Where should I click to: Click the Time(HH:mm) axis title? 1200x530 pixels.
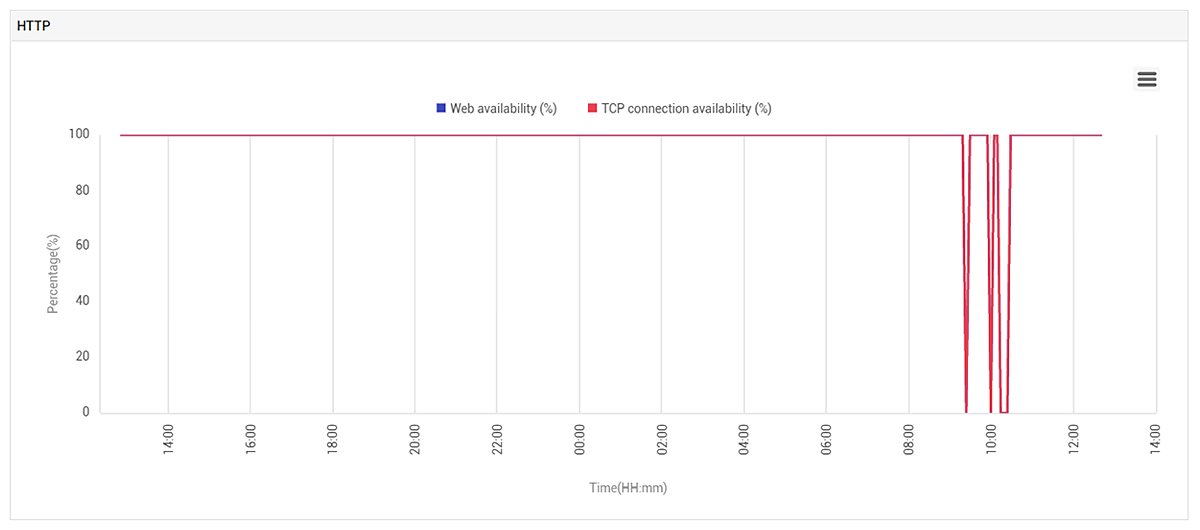(628, 488)
